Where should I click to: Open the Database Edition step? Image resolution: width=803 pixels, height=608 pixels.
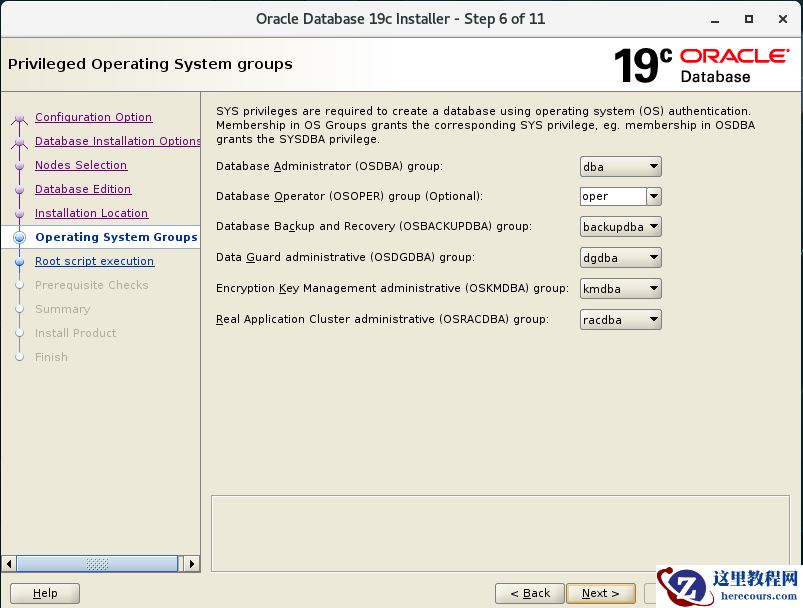tap(83, 189)
